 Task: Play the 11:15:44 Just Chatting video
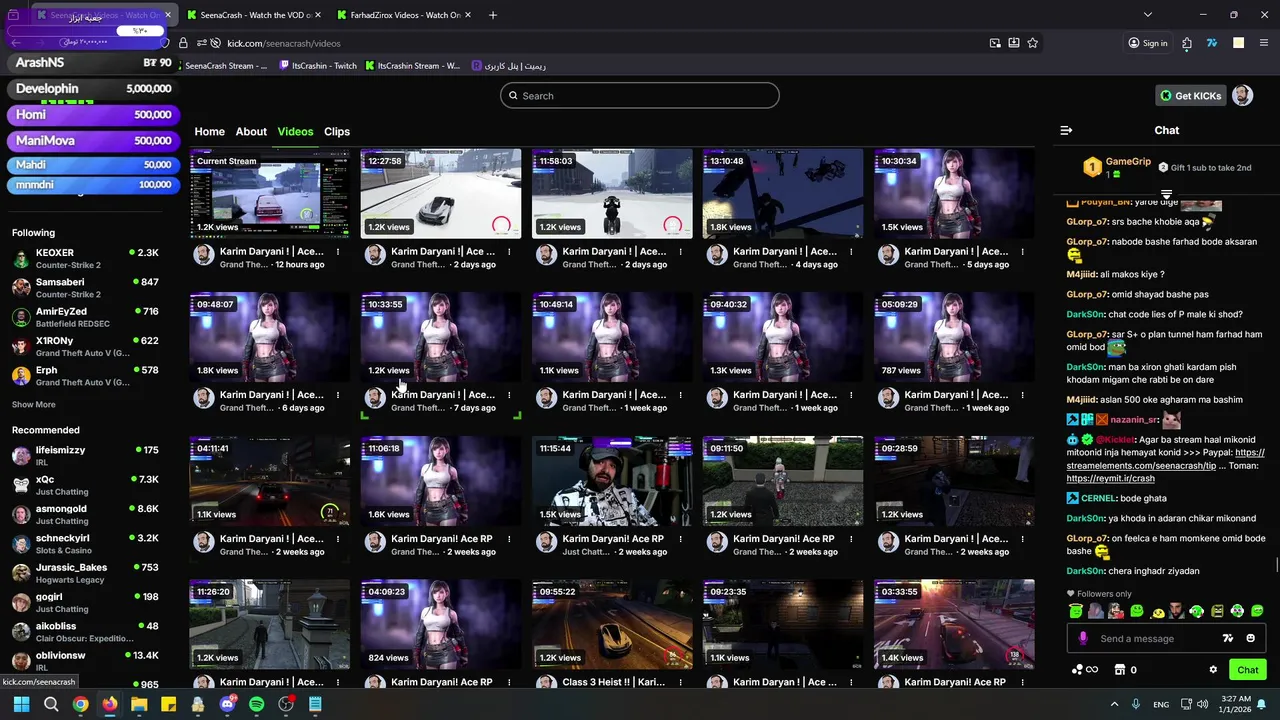[612, 481]
